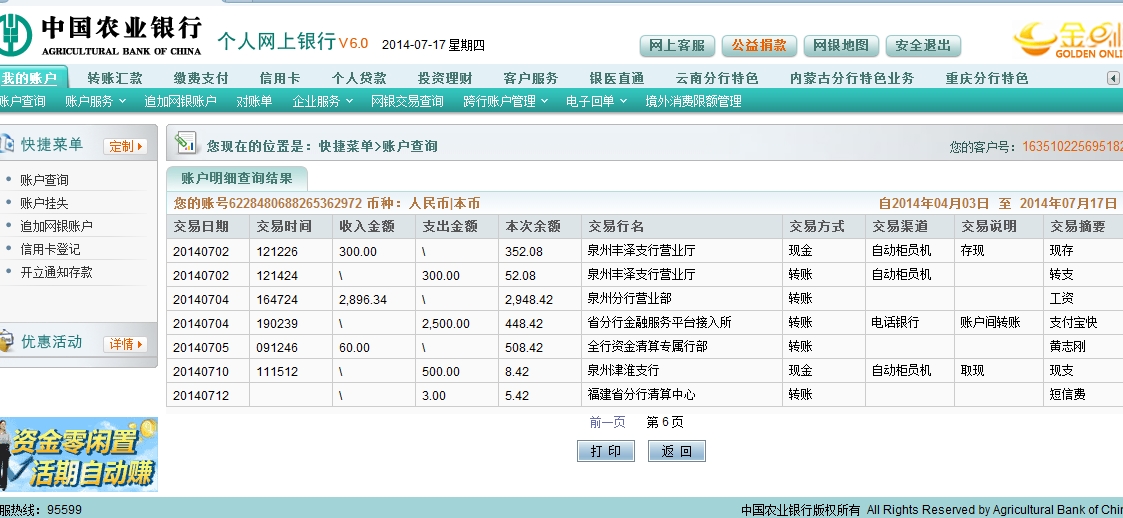1123x518 pixels.
Task: Click the scroll arrow at the end of the main navigation
Action: point(1113,77)
